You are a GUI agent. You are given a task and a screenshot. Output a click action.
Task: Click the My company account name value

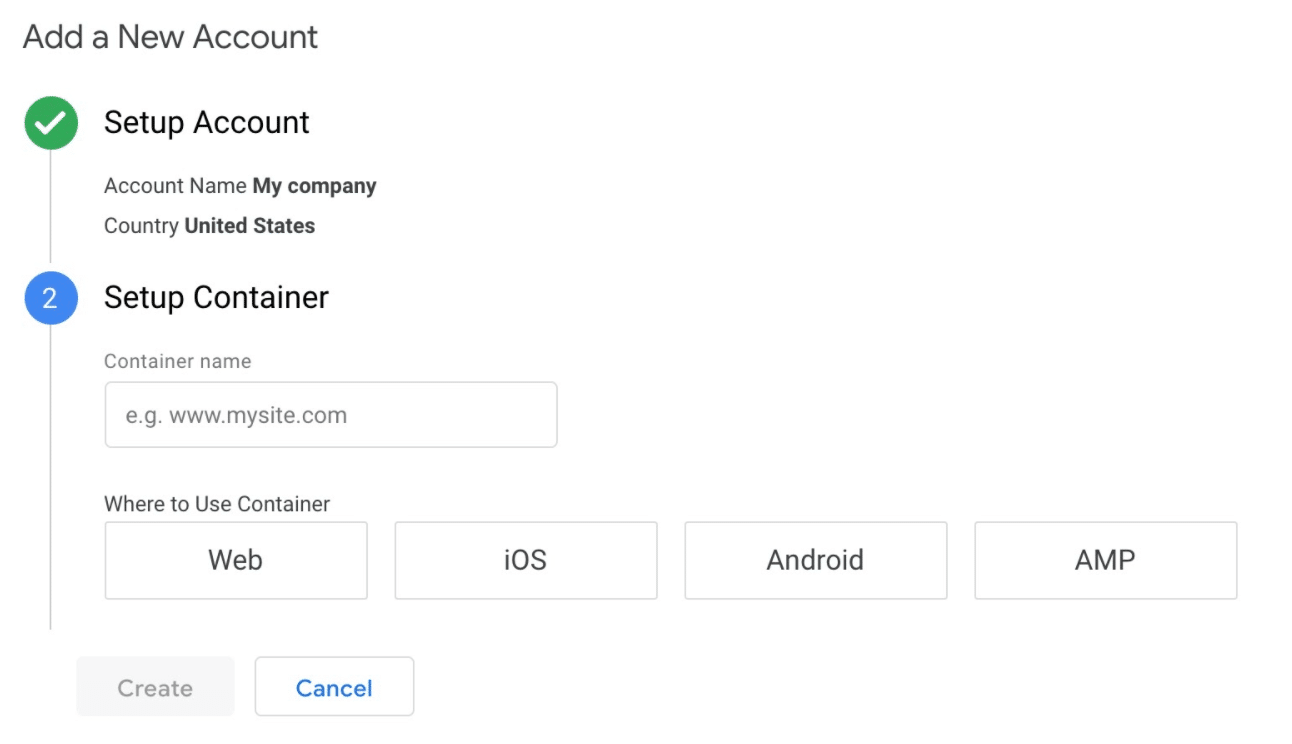[x=314, y=186]
